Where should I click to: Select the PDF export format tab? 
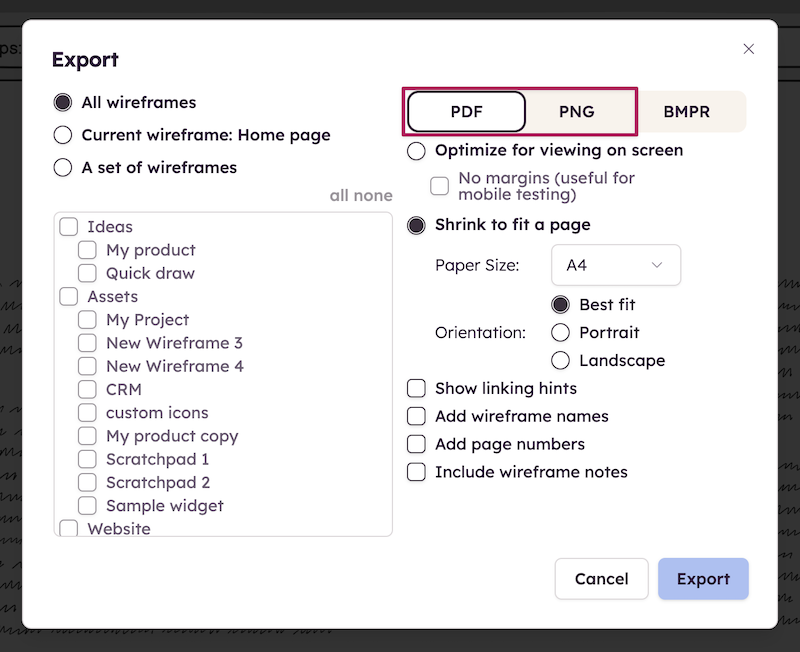point(466,112)
